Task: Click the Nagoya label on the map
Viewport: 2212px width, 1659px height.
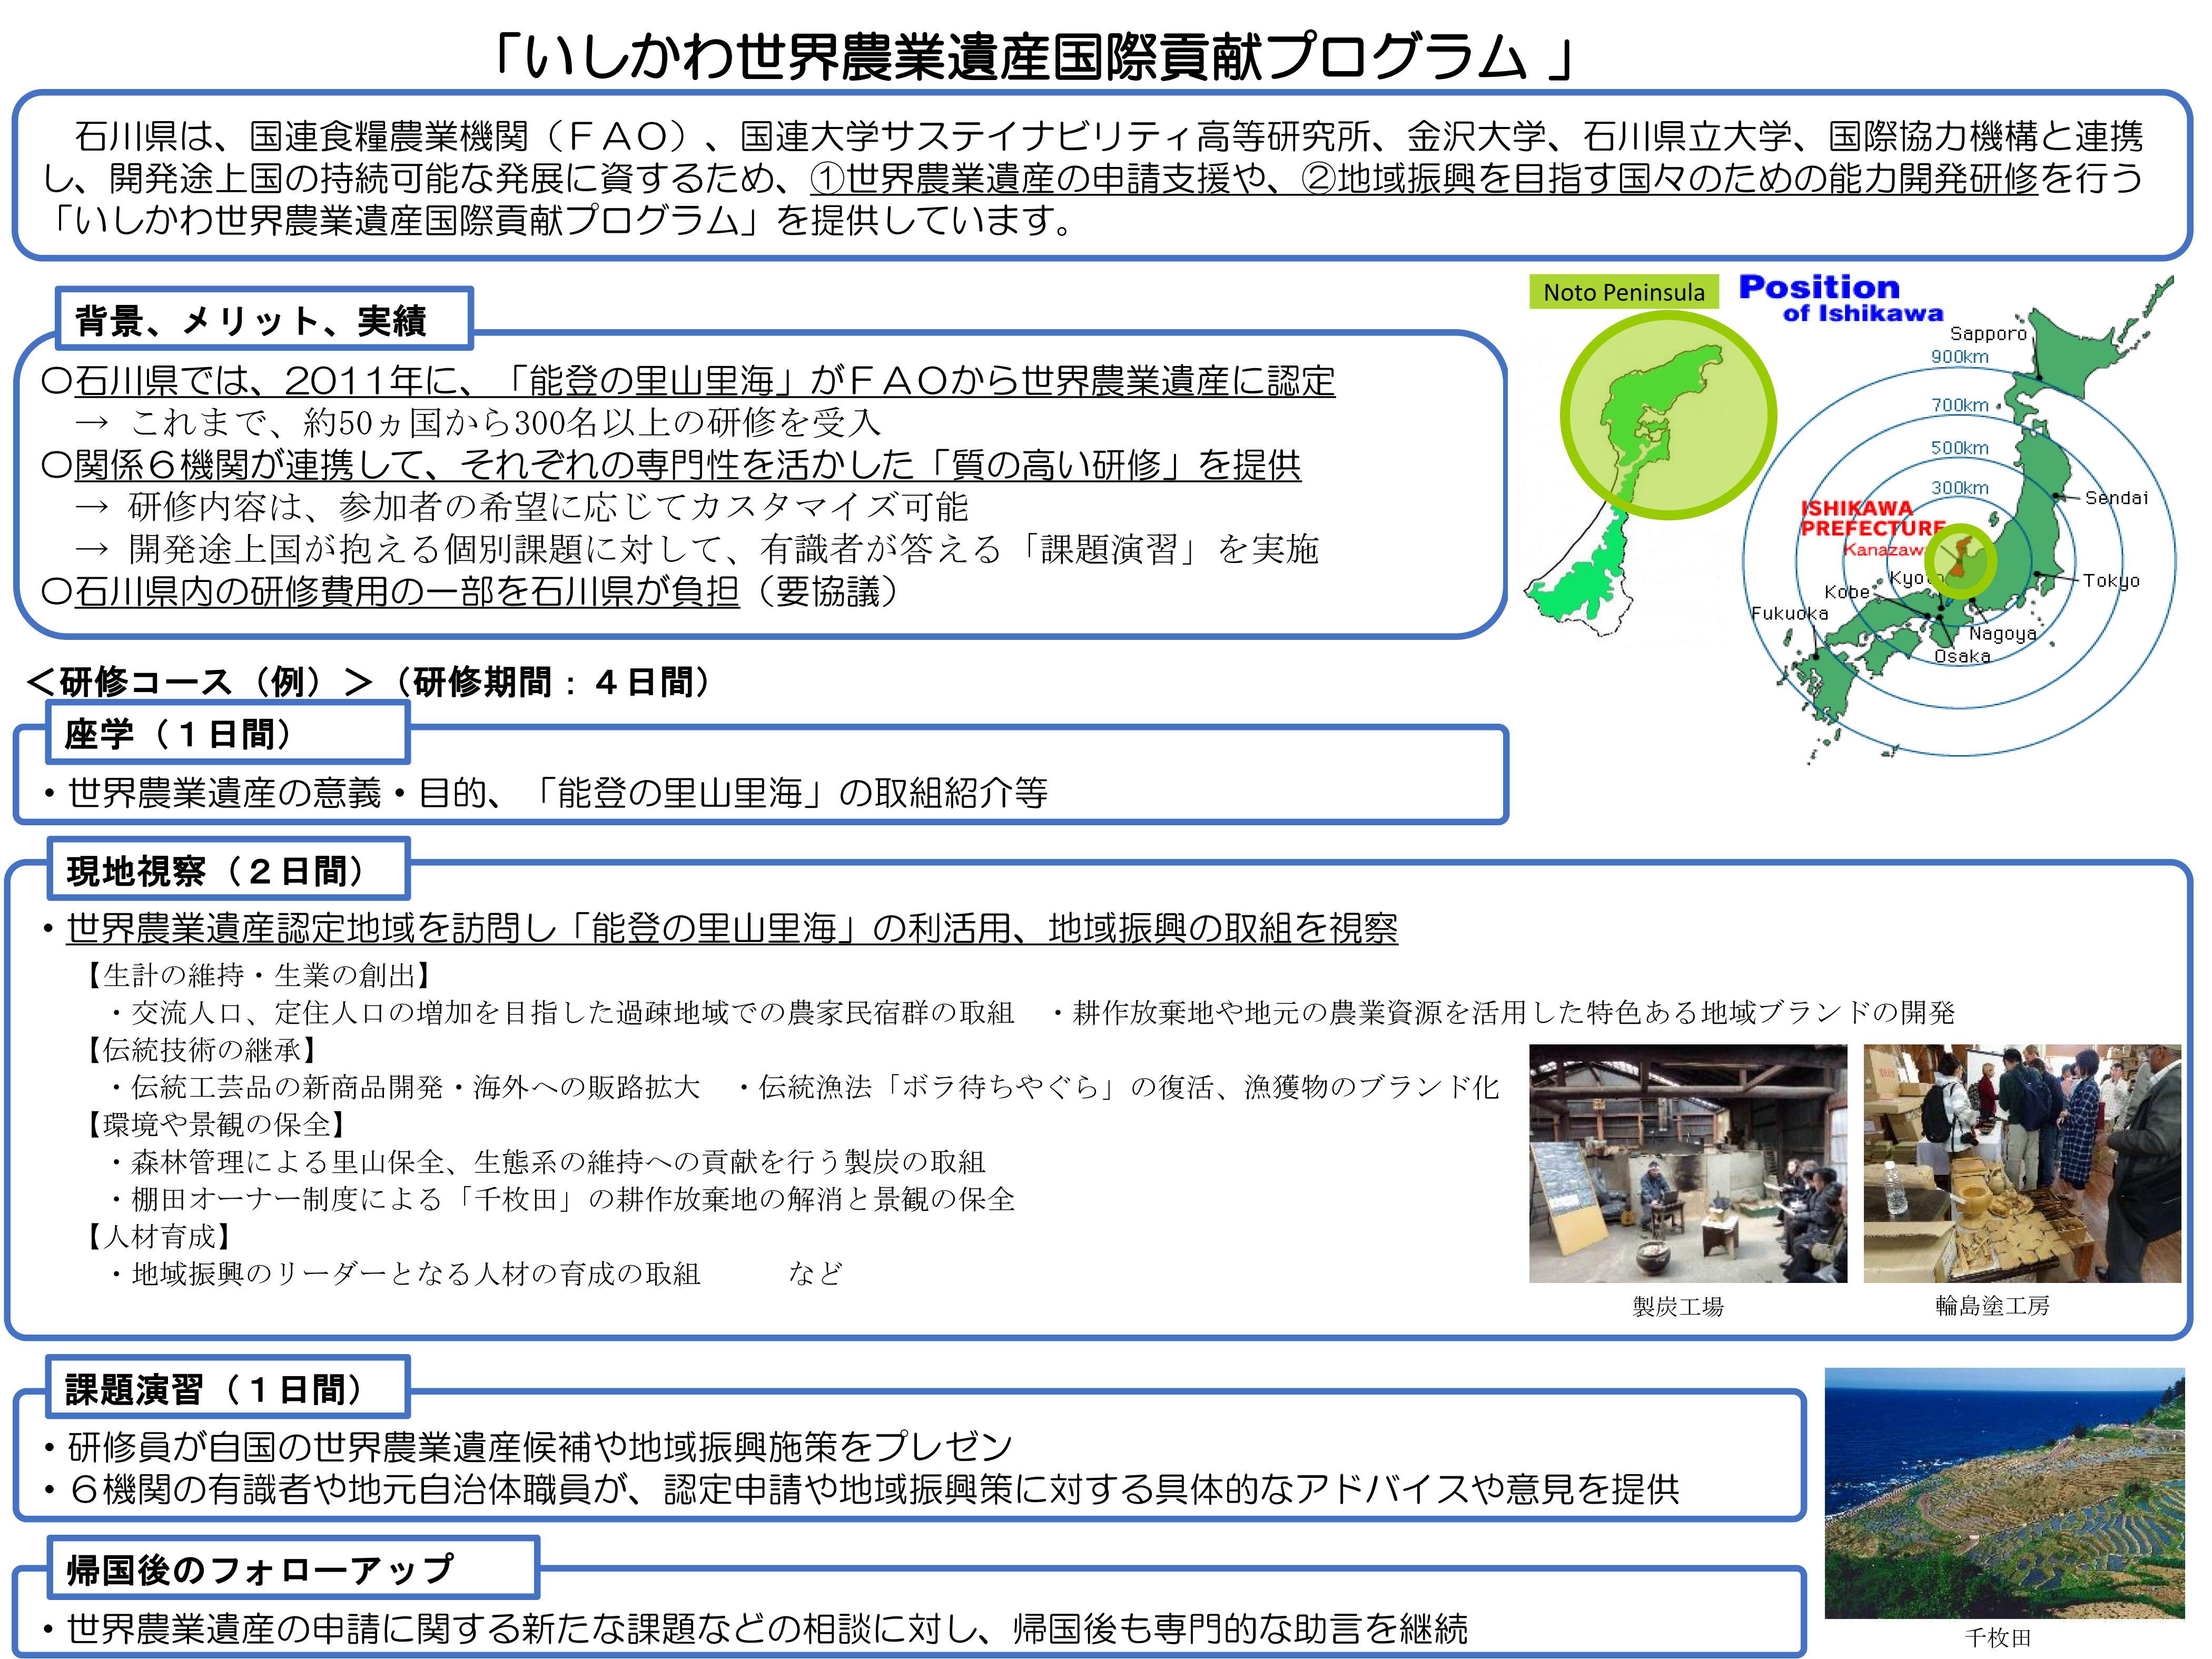Action: 2003,633
